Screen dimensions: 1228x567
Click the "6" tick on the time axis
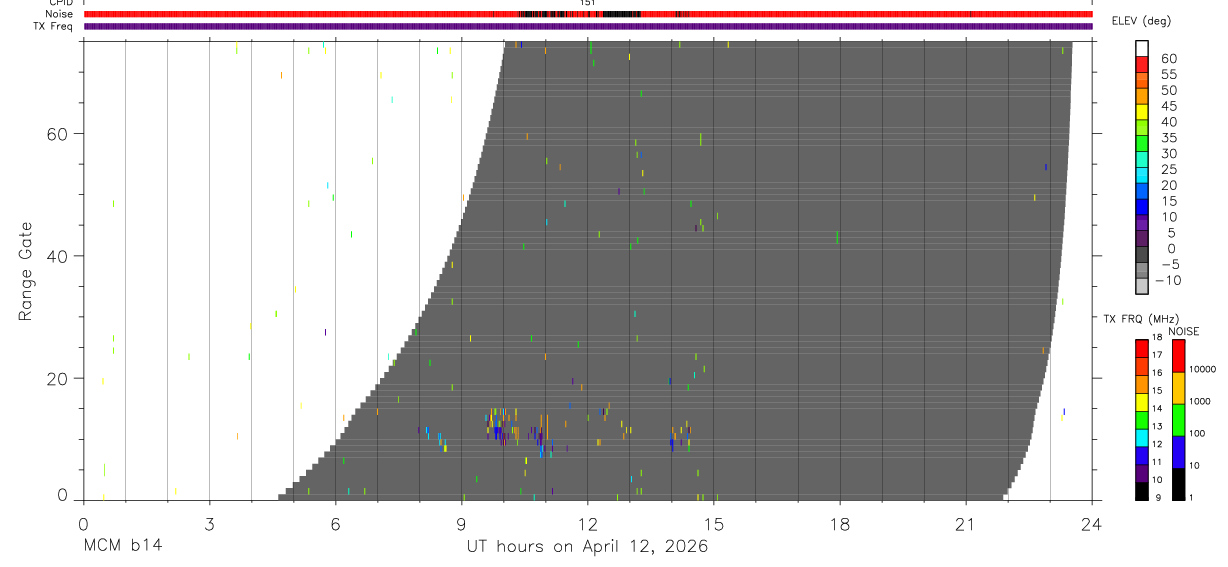[335, 524]
